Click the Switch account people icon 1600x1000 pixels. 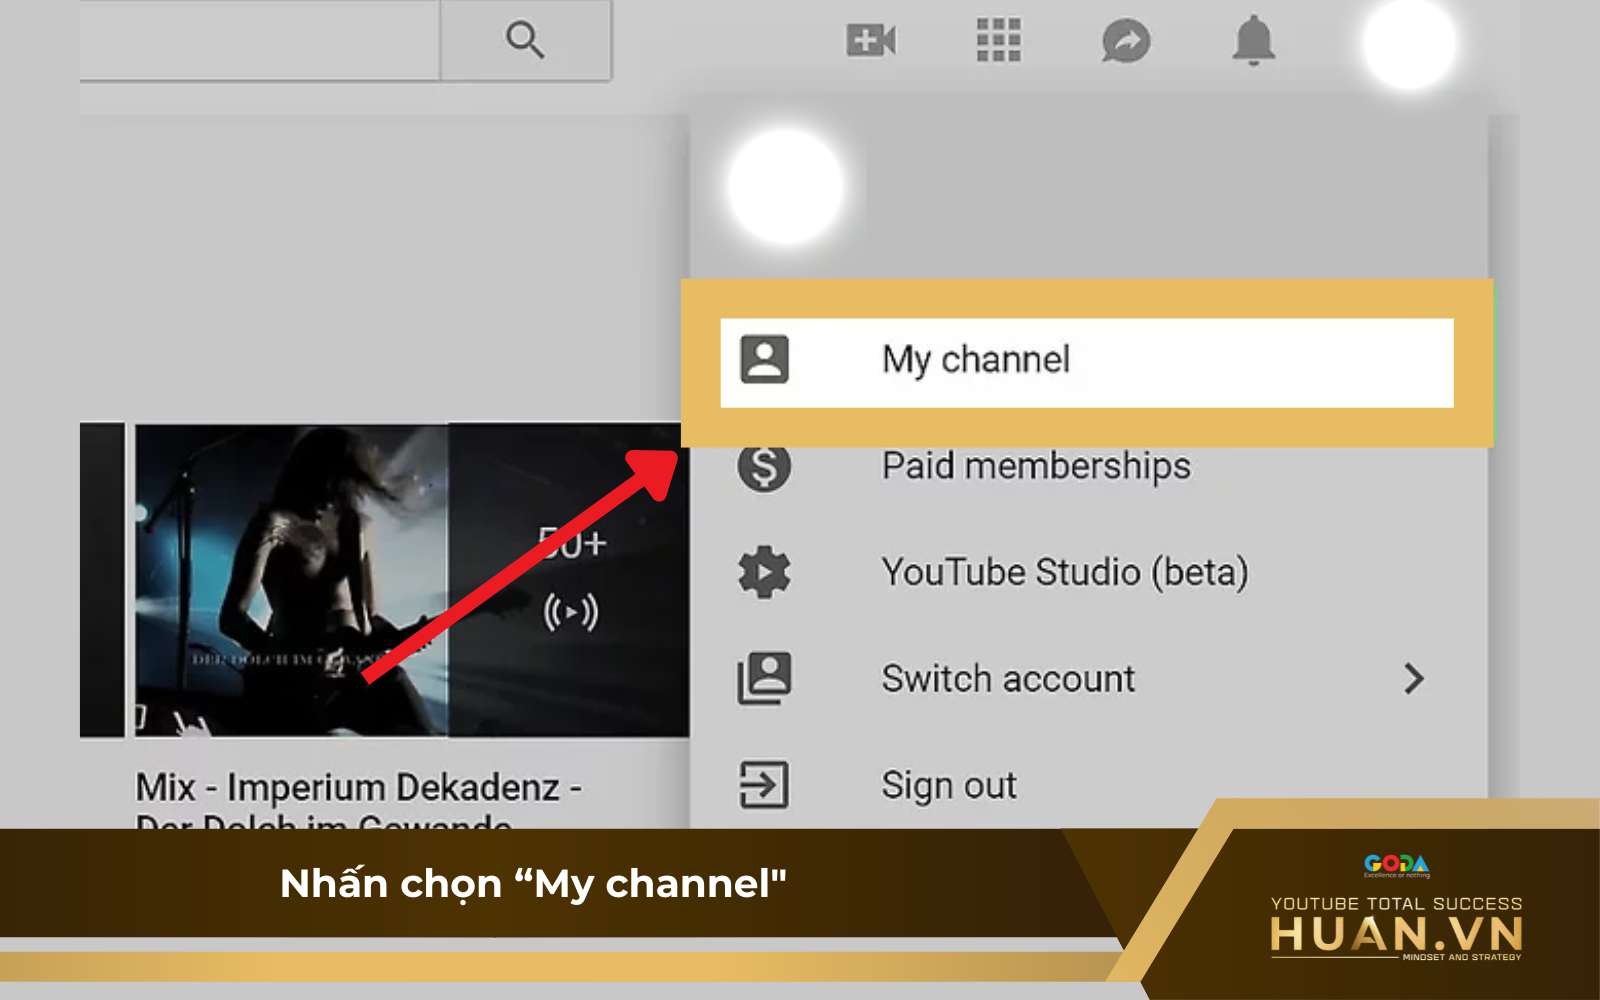[765, 679]
